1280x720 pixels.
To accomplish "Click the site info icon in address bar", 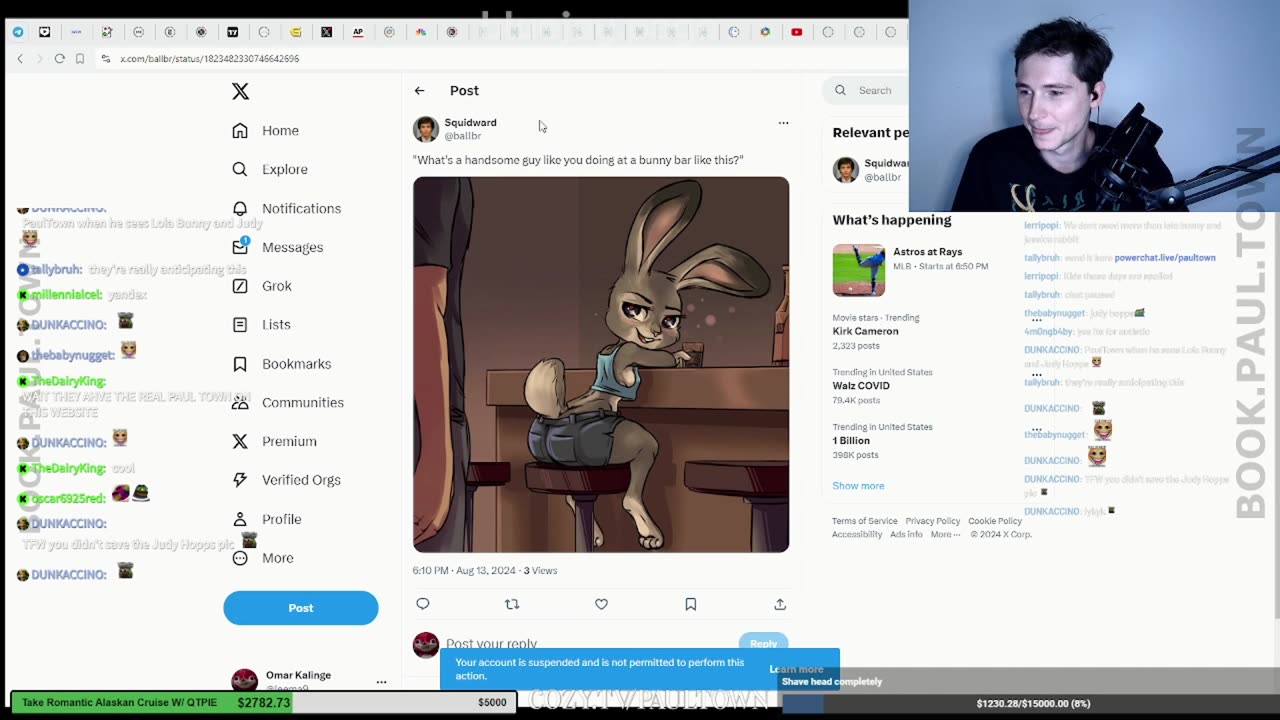I will (105, 59).
